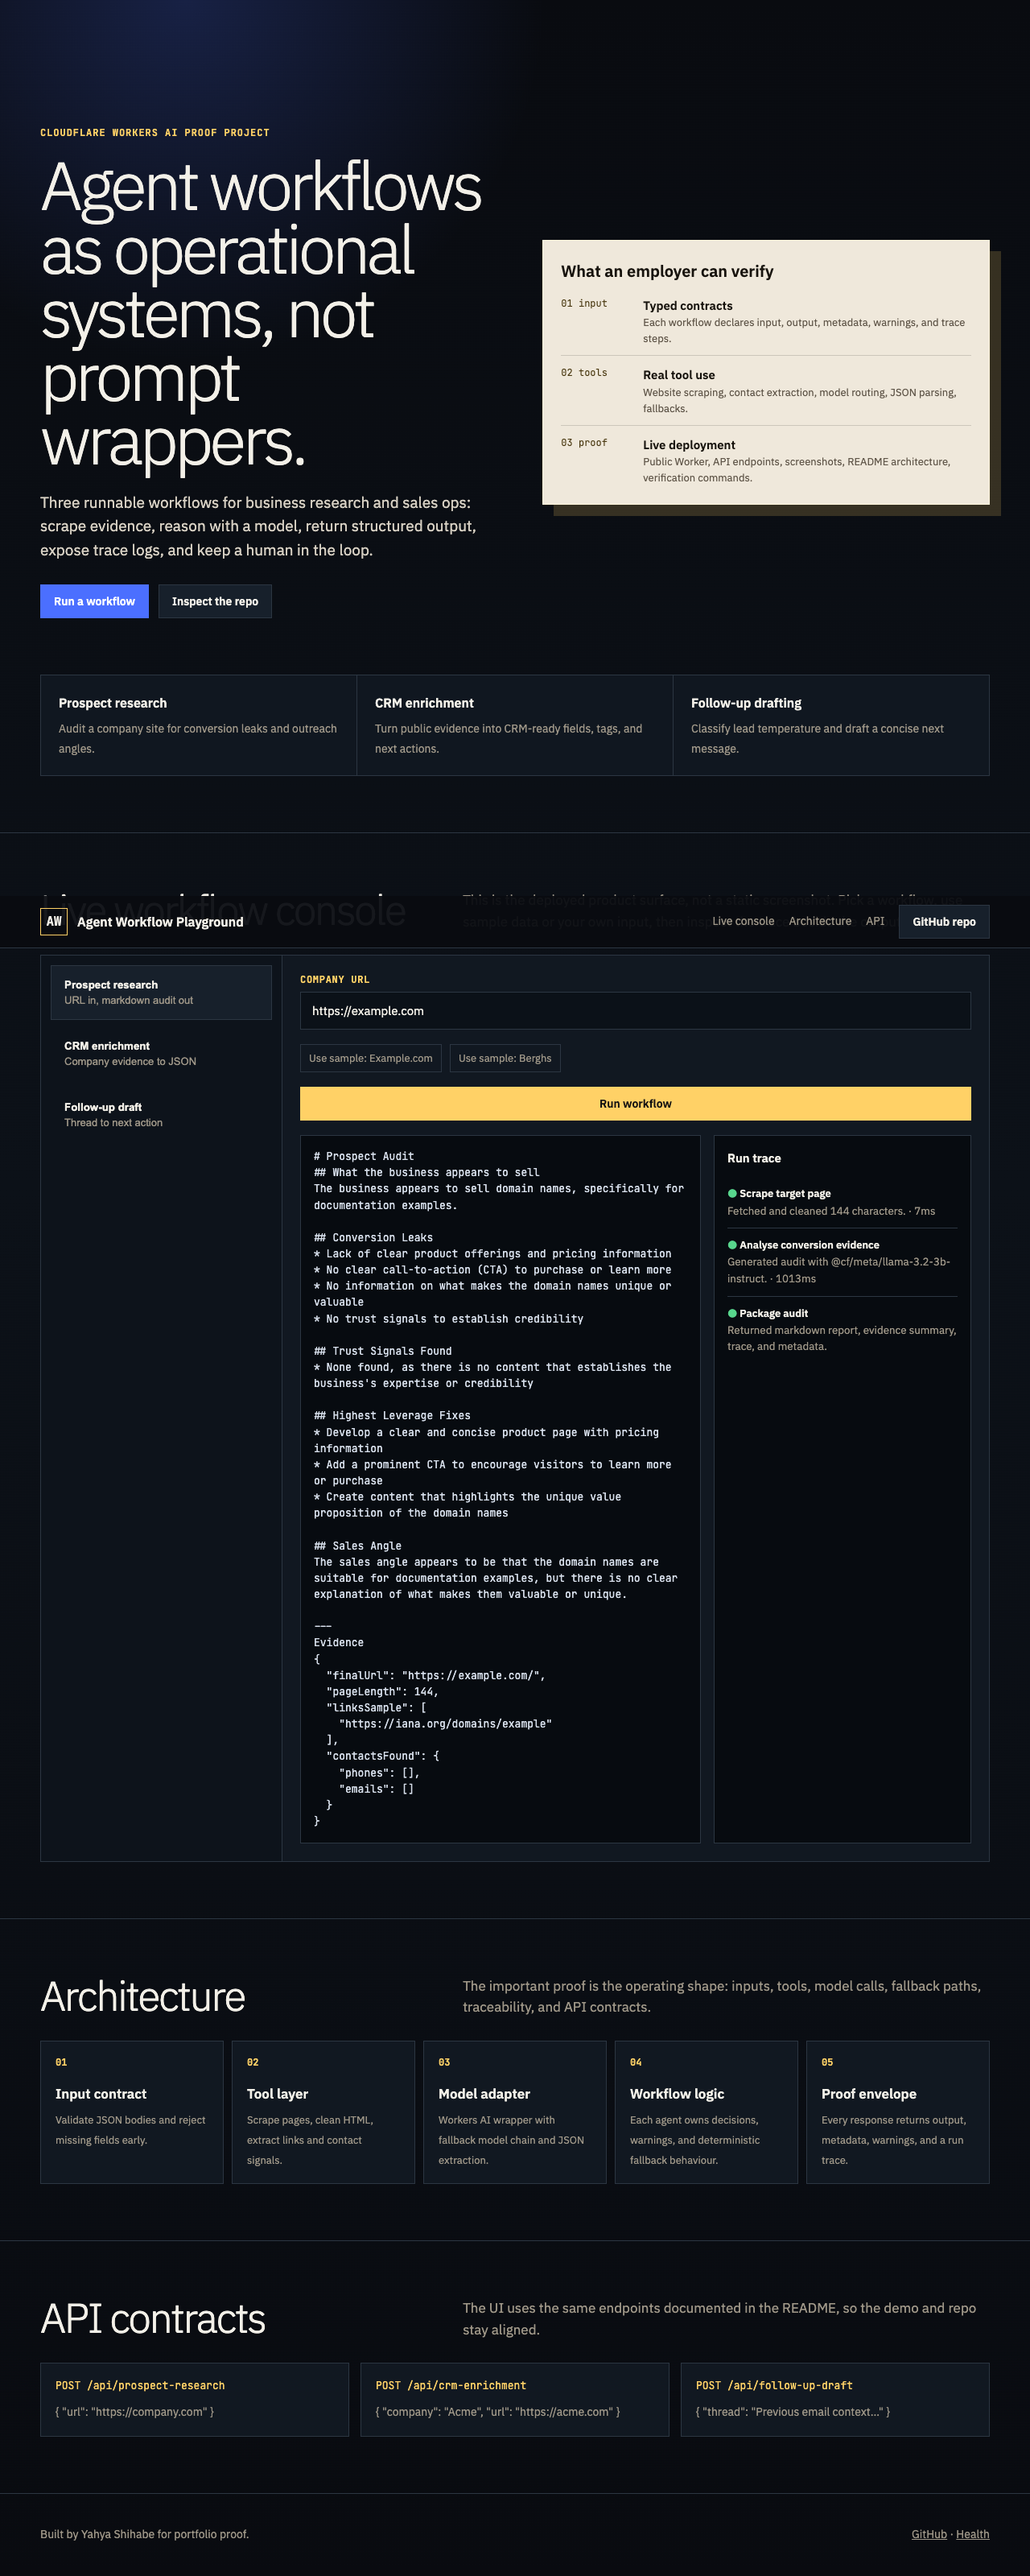Image resolution: width=1030 pixels, height=2576 pixels.
Task: Click POST /api/crm-enrichment endpoint card
Action: pos(515,2399)
